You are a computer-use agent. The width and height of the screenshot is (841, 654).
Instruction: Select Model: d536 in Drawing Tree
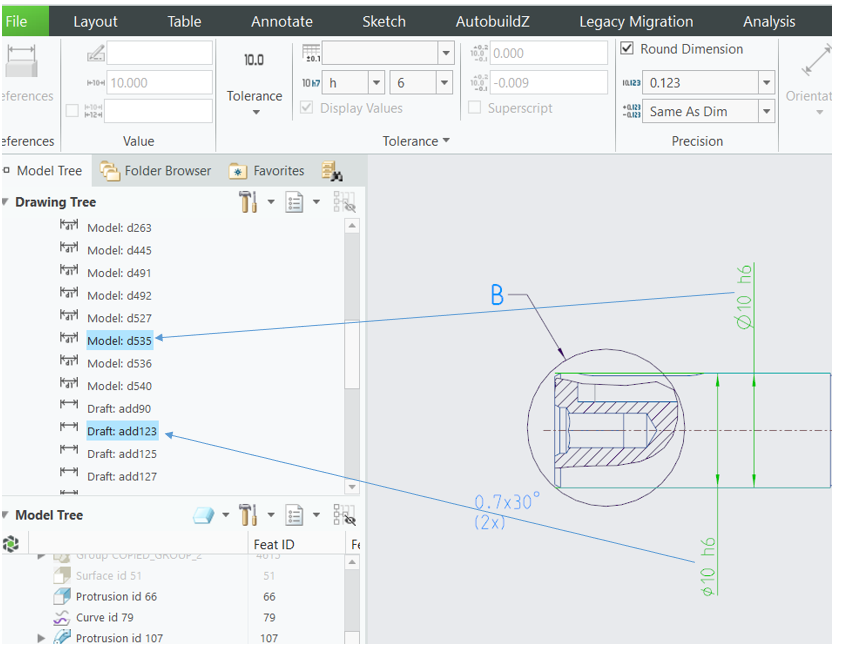coord(119,363)
